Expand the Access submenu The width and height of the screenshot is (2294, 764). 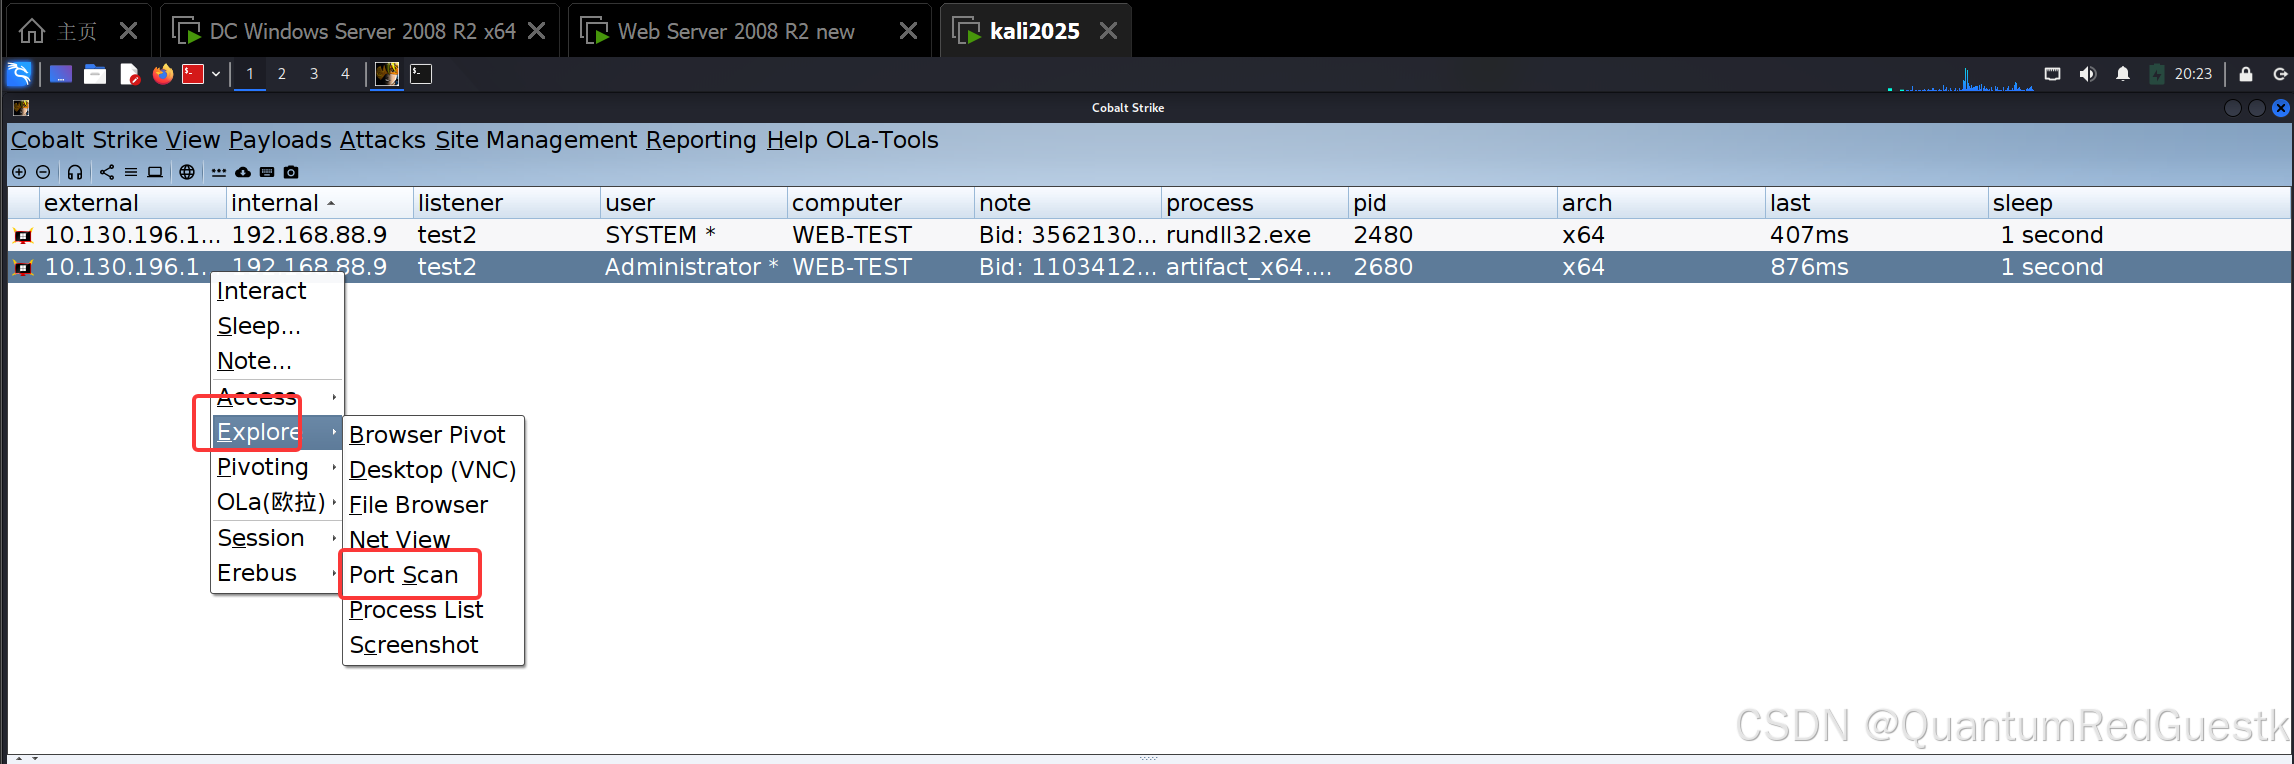[277, 397]
